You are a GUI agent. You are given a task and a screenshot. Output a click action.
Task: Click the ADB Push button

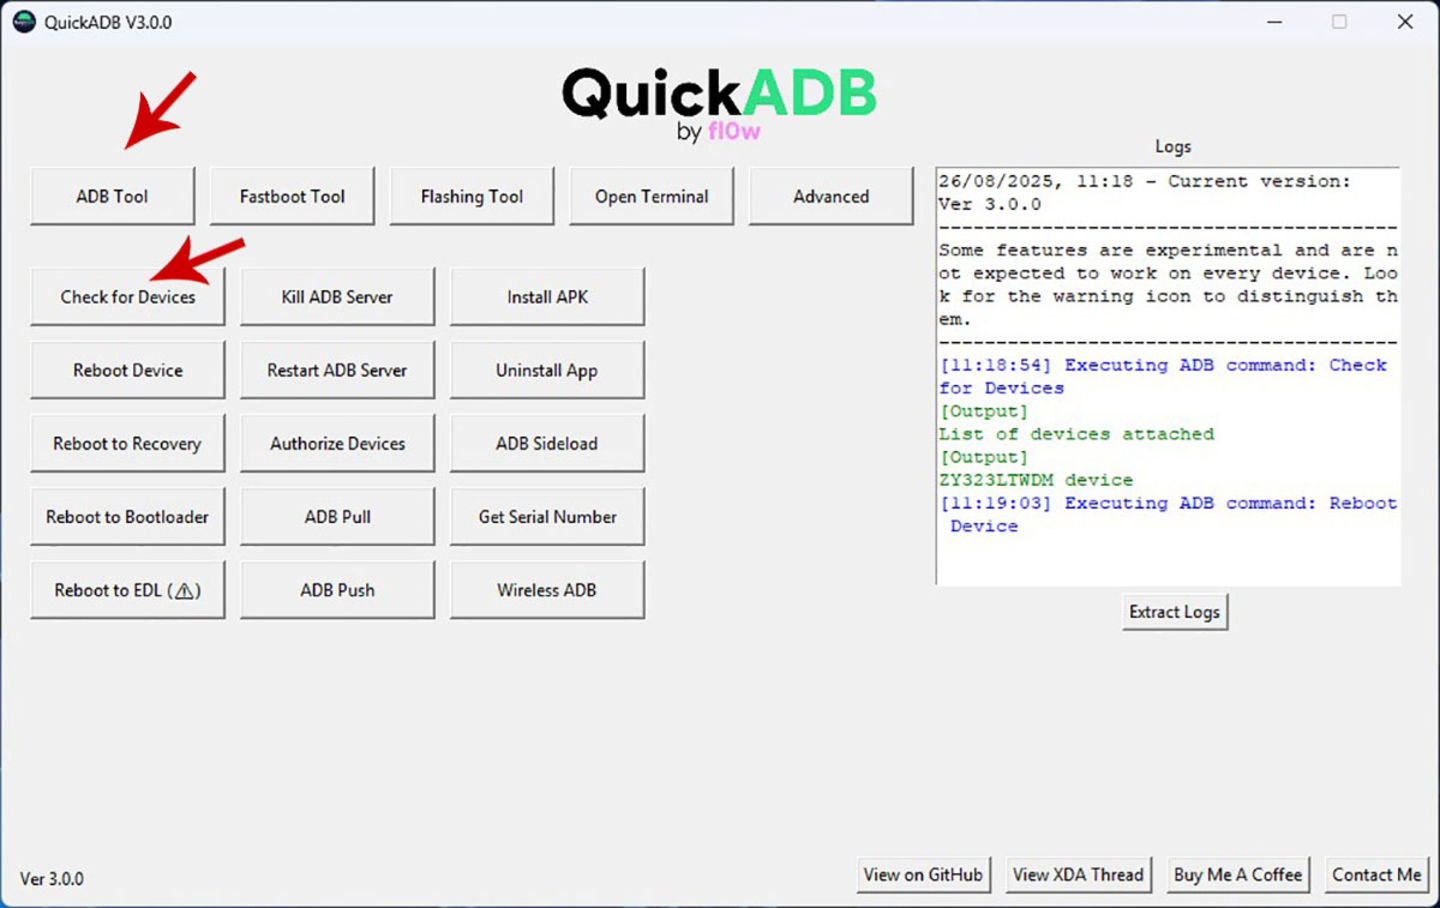click(337, 590)
